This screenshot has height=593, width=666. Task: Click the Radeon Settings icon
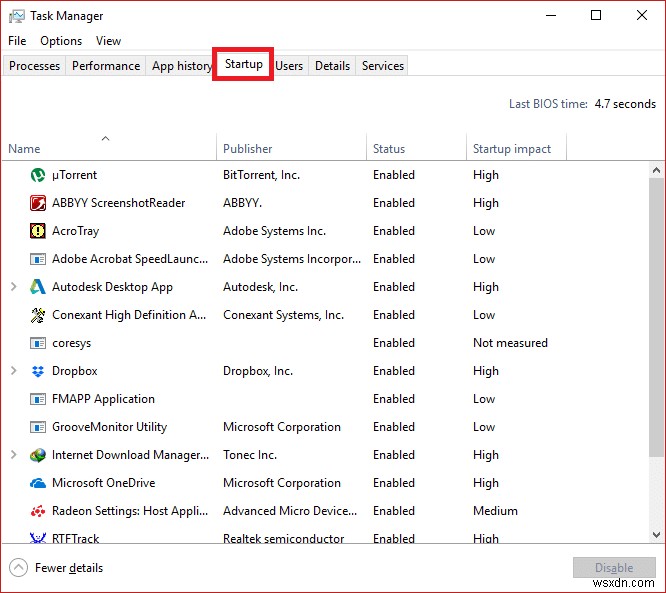[38, 511]
